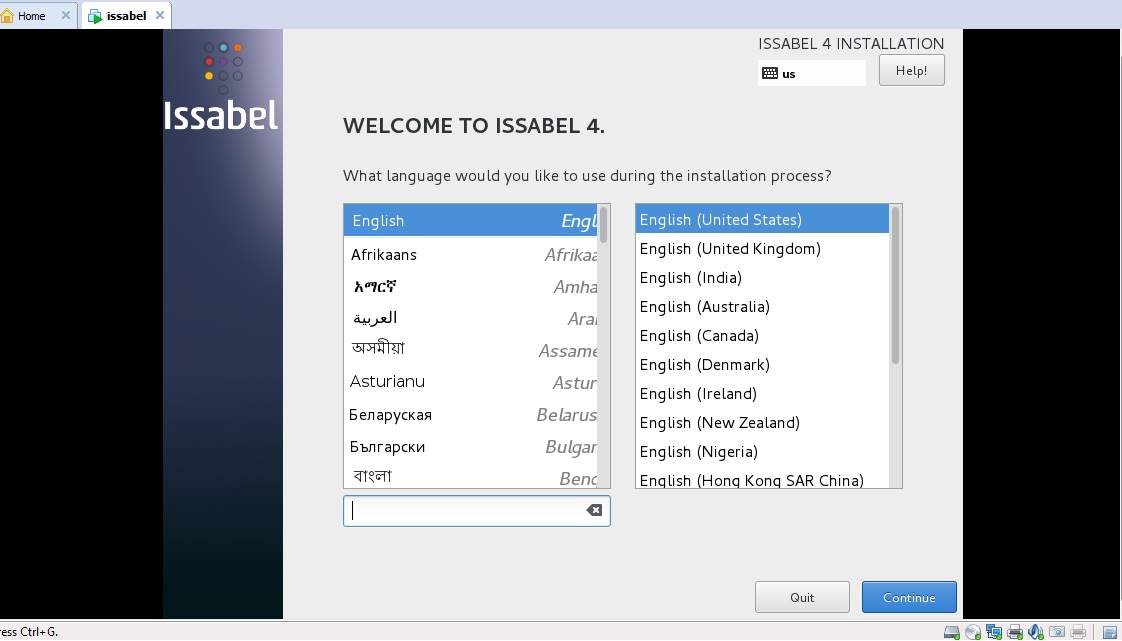Click the network adapter status icon

coord(993,632)
